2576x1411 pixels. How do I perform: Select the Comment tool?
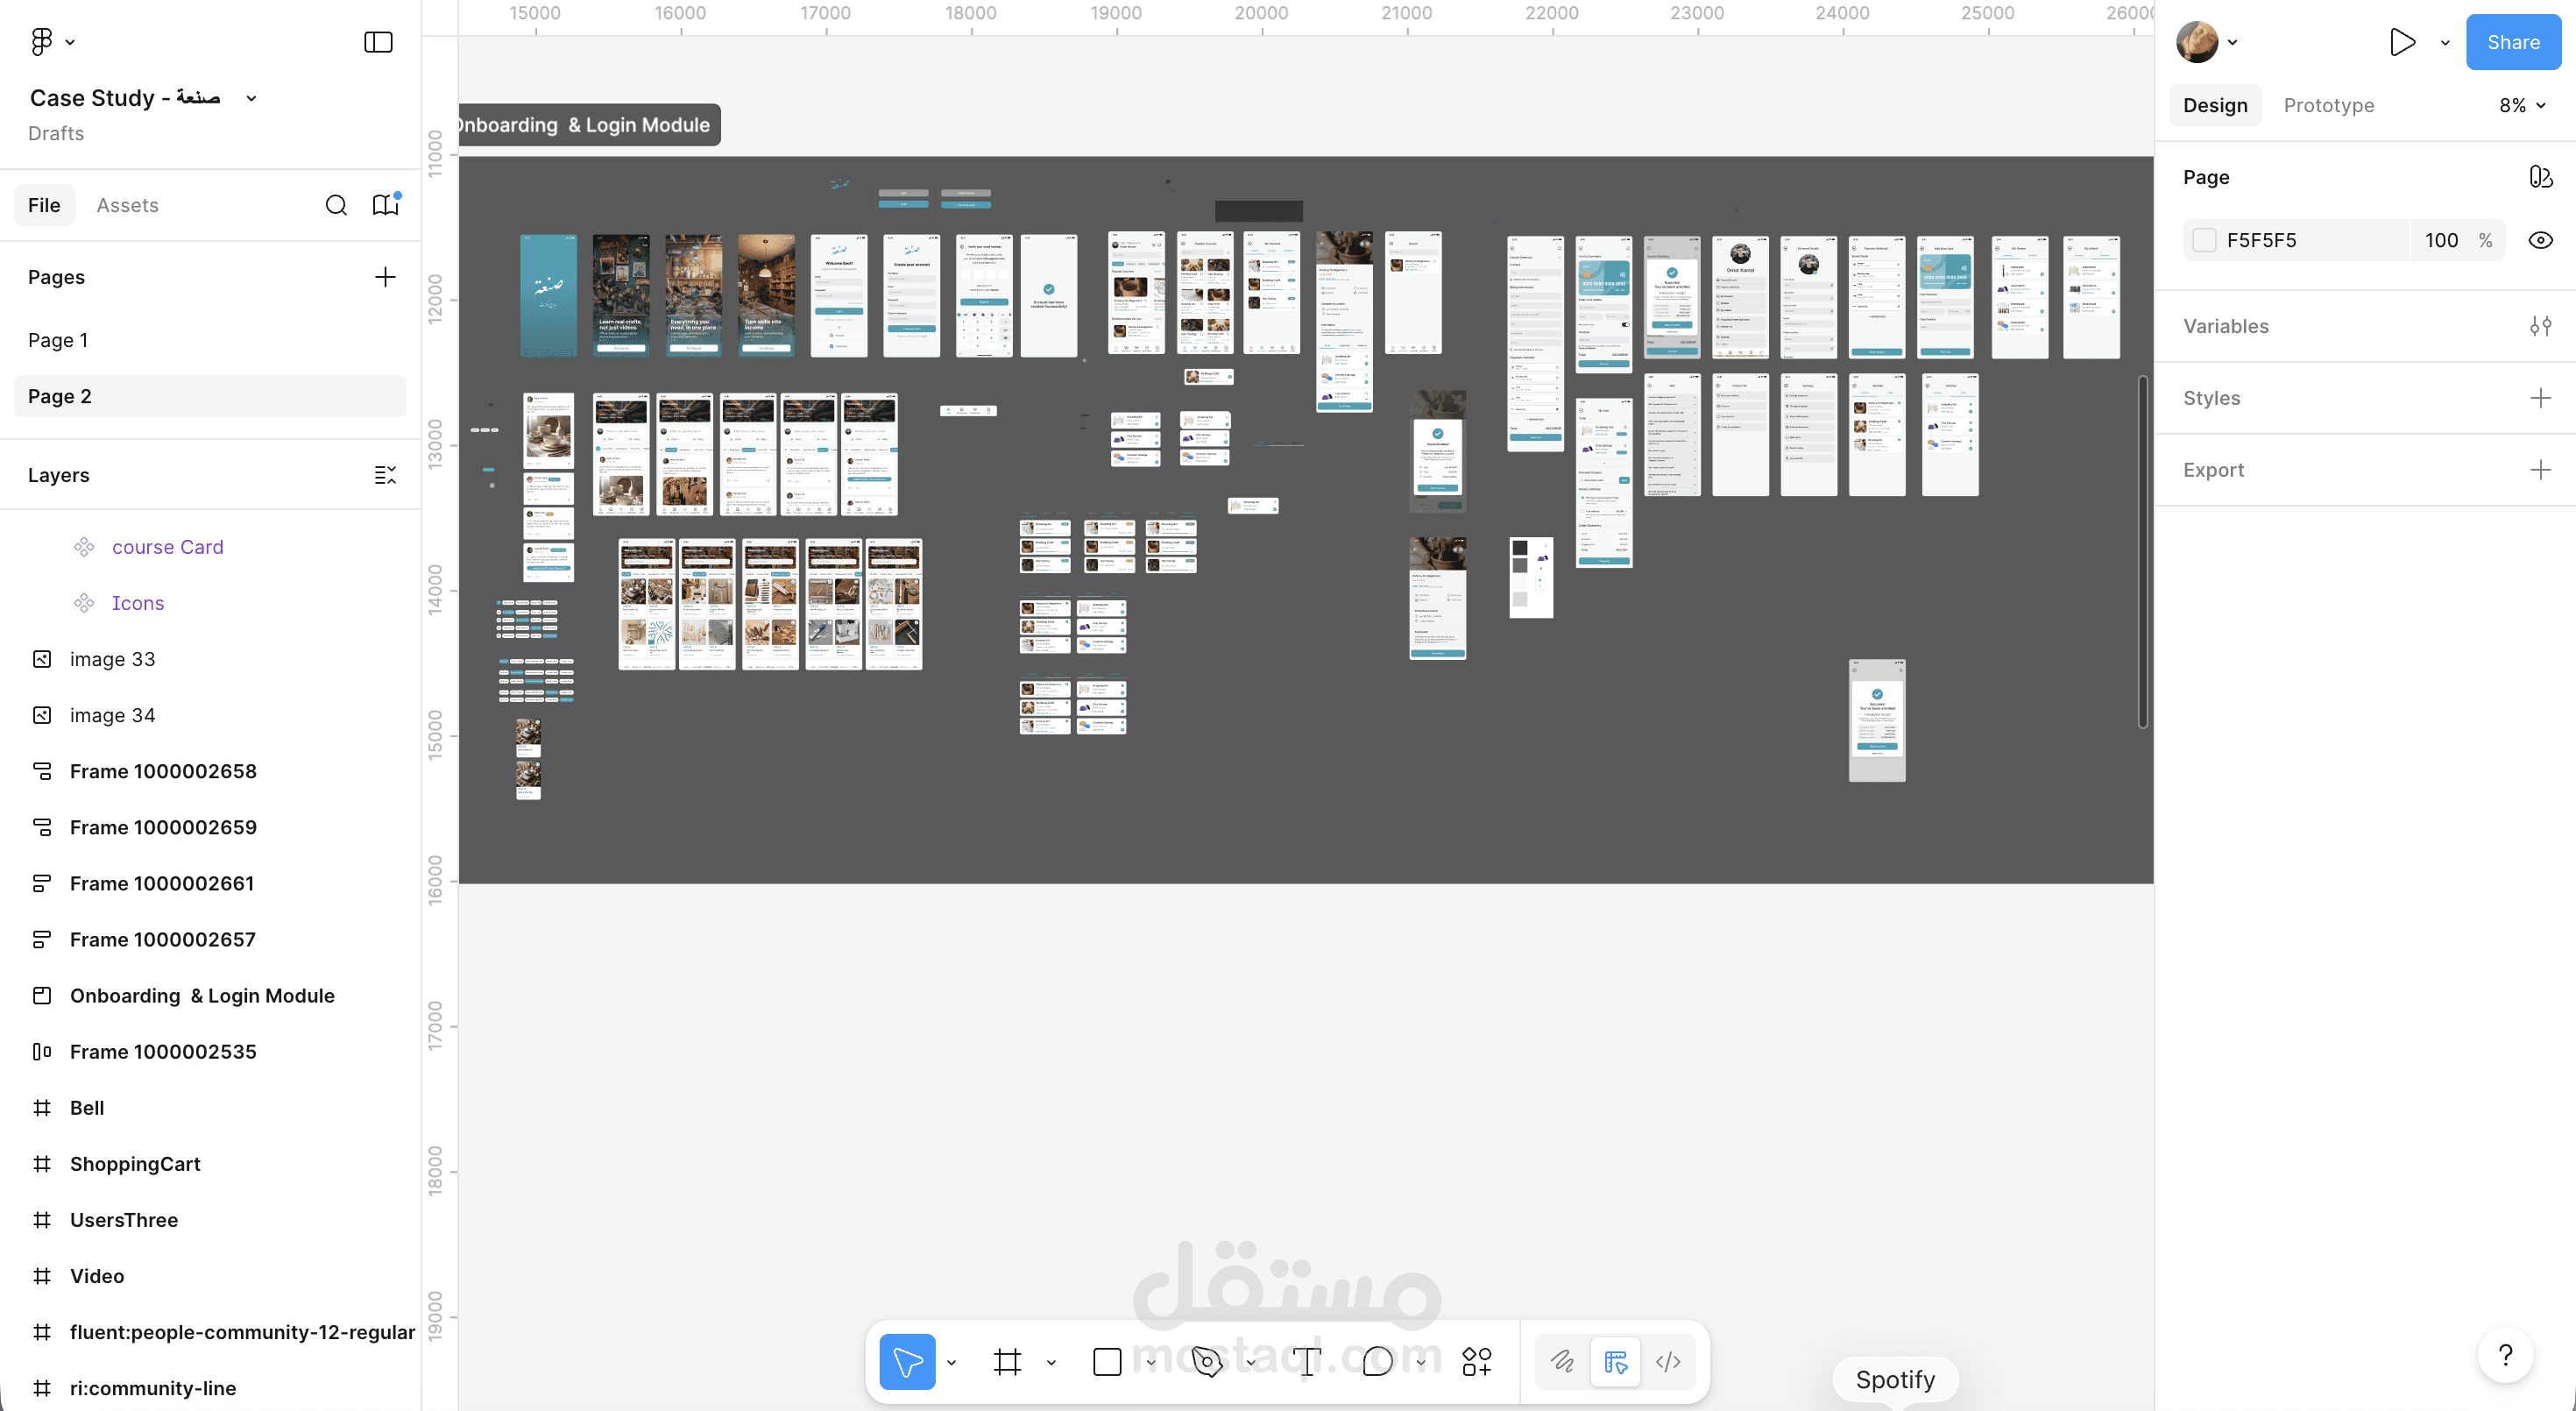pyautogui.click(x=1377, y=1361)
